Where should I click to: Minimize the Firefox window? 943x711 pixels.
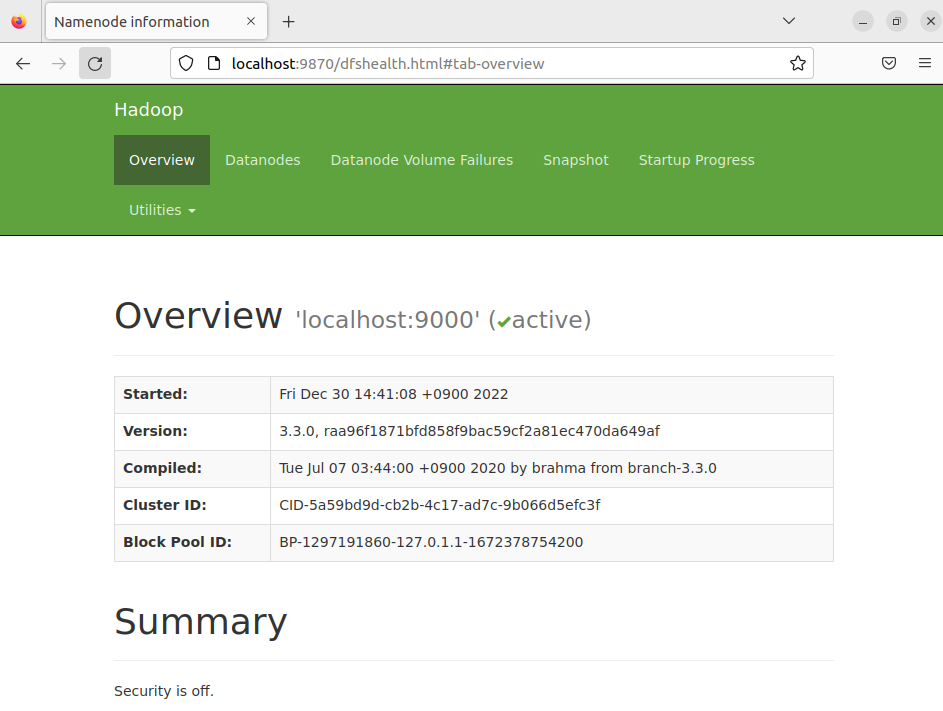[862, 22]
